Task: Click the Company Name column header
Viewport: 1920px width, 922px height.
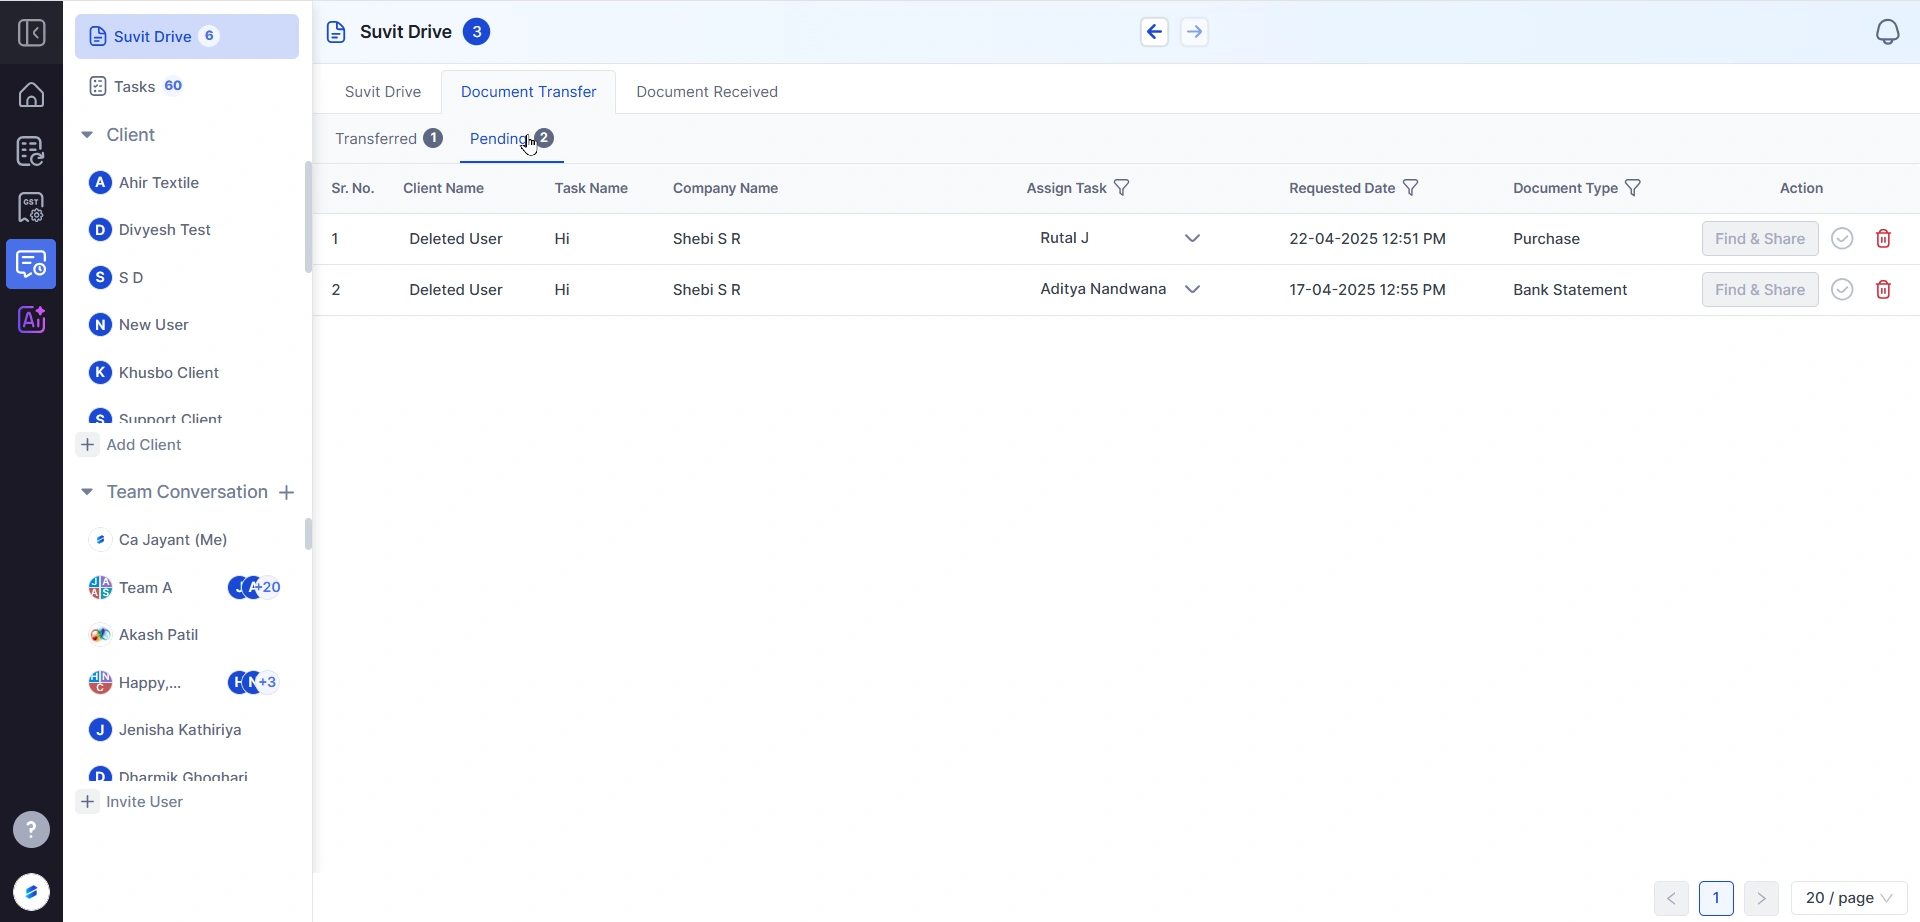Action: coord(725,188)
